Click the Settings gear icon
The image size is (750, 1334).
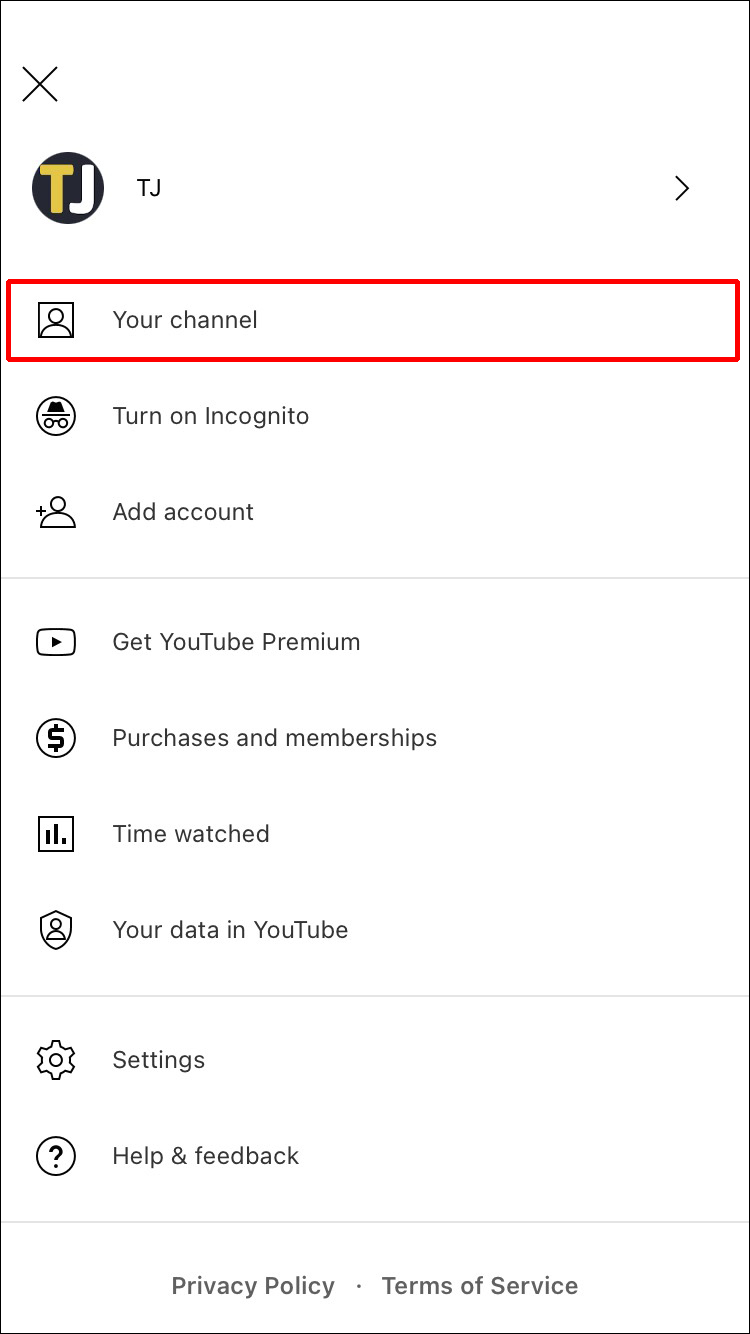56,1060
